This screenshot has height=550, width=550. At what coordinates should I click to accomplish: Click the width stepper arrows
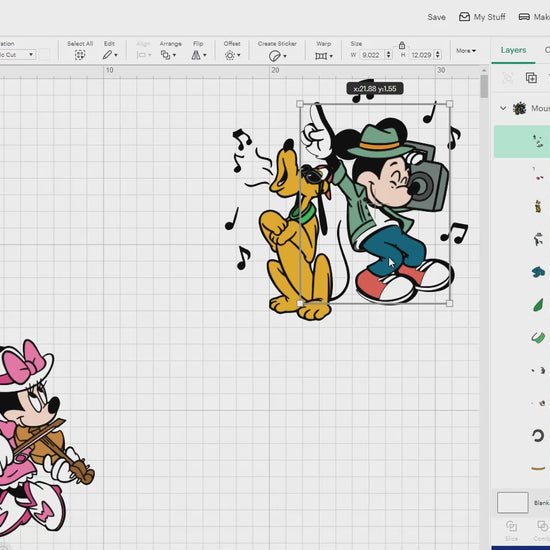pos(388,55)
